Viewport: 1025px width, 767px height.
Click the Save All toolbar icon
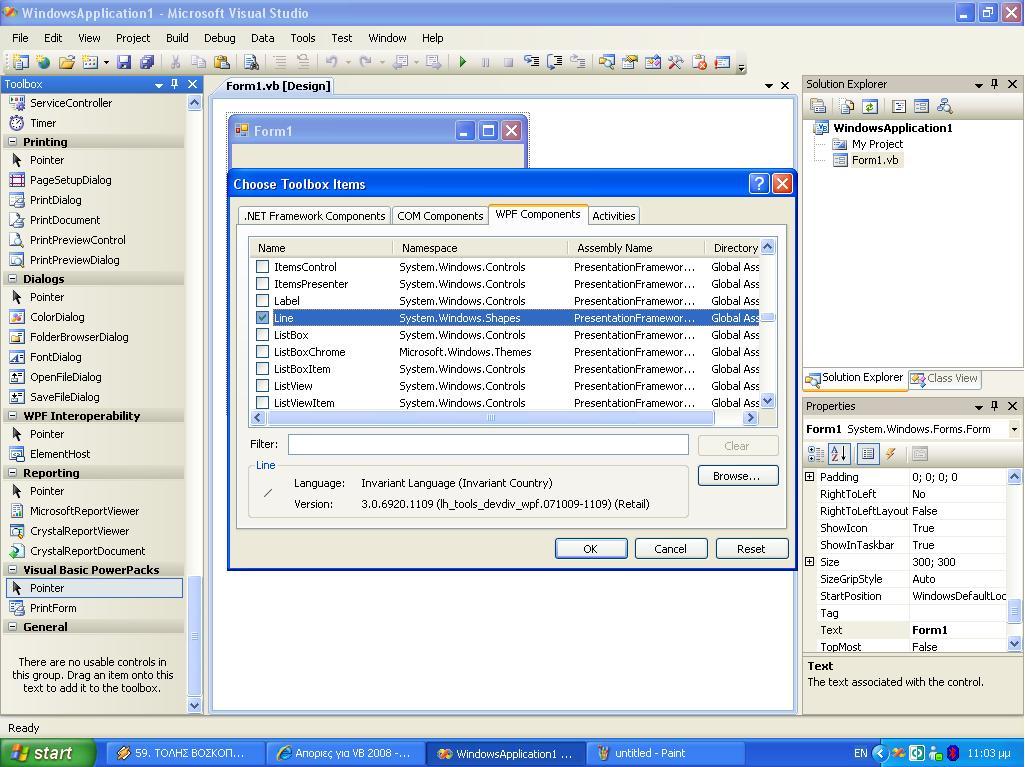(147, 62)
